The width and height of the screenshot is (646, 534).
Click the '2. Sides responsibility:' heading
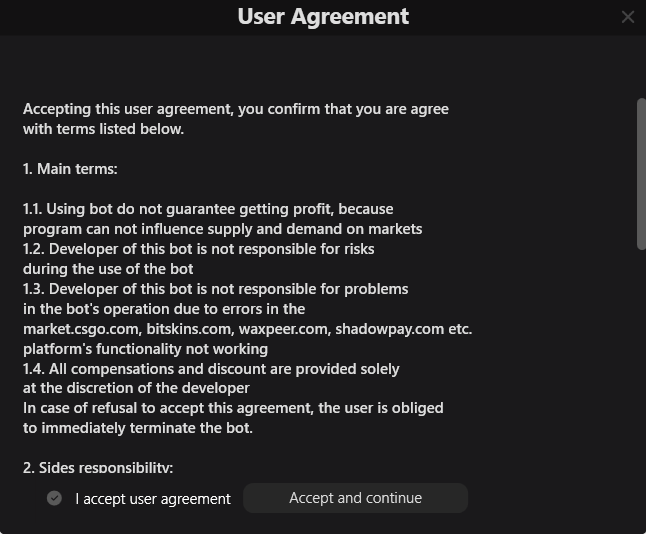[98, 467]
